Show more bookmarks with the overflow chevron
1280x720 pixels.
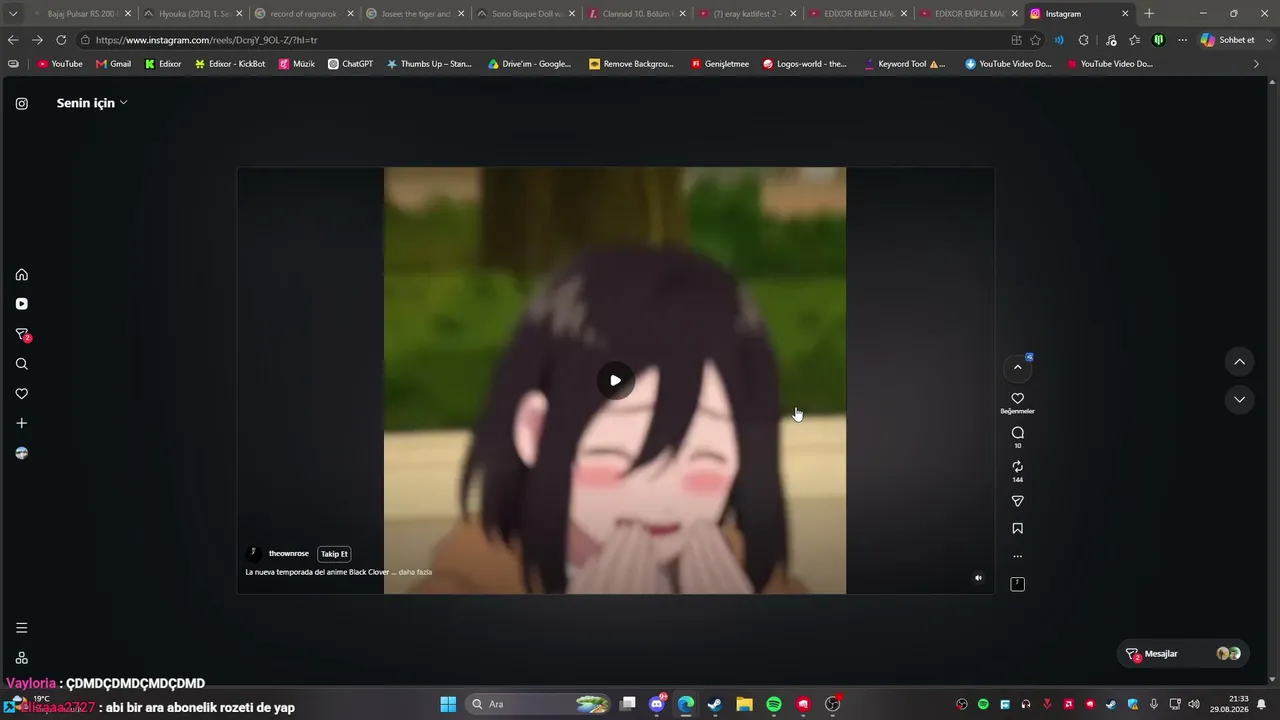tap(1256, 64)
